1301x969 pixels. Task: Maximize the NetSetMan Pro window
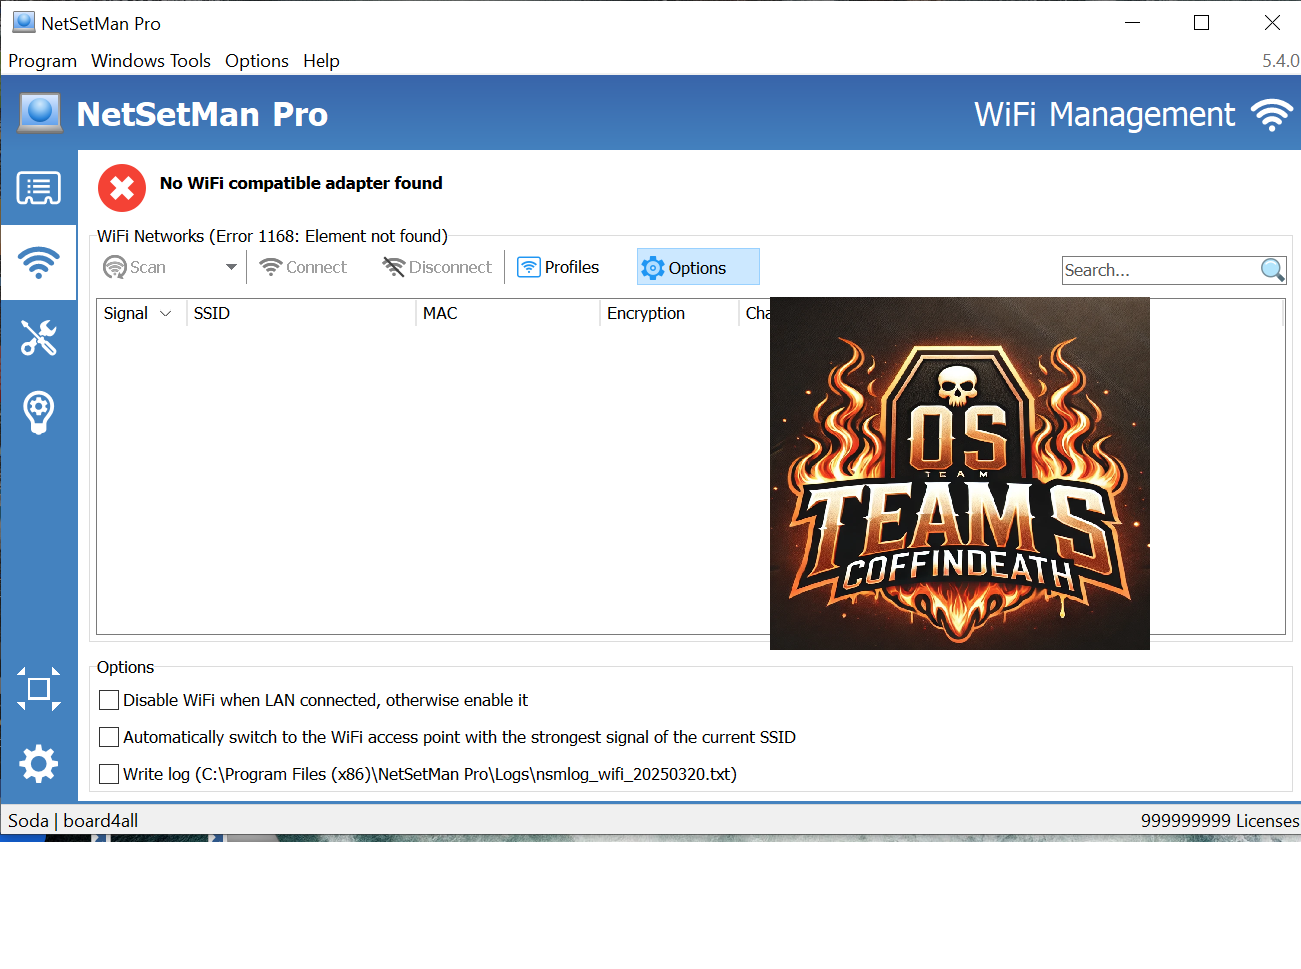tap(1202, 22)
